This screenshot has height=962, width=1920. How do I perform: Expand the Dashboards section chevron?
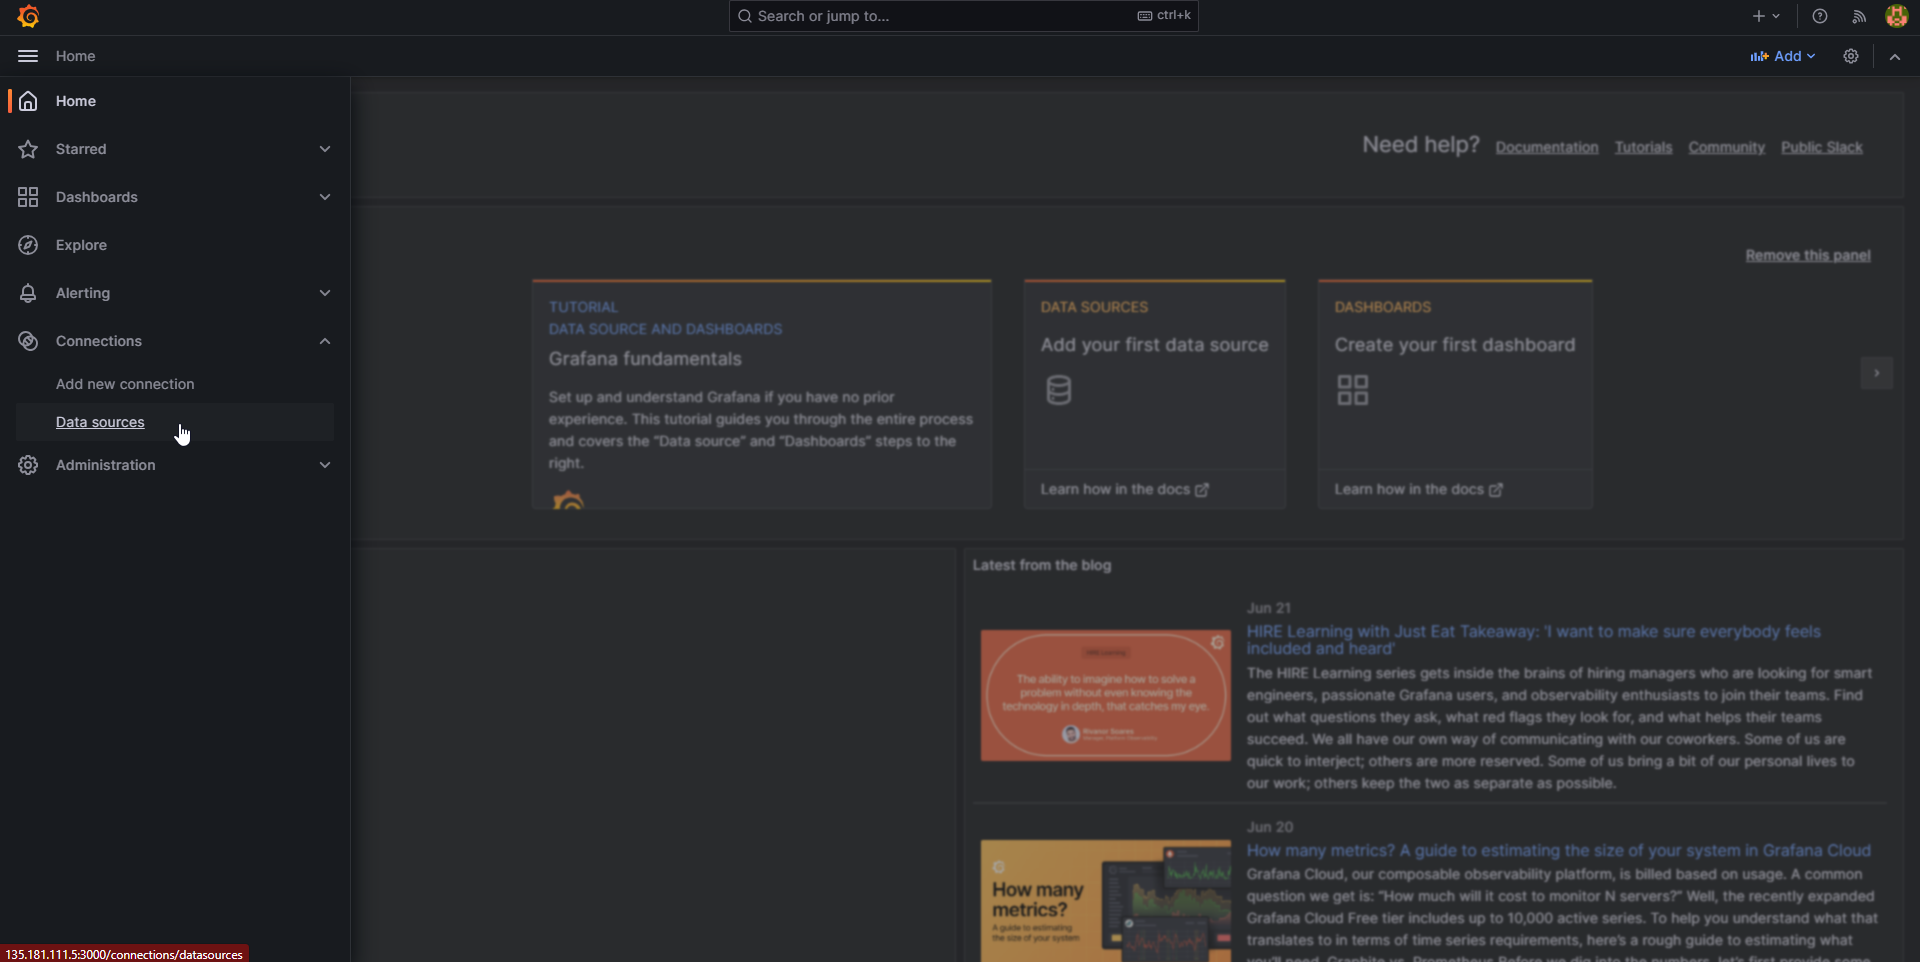click(325, 197)
